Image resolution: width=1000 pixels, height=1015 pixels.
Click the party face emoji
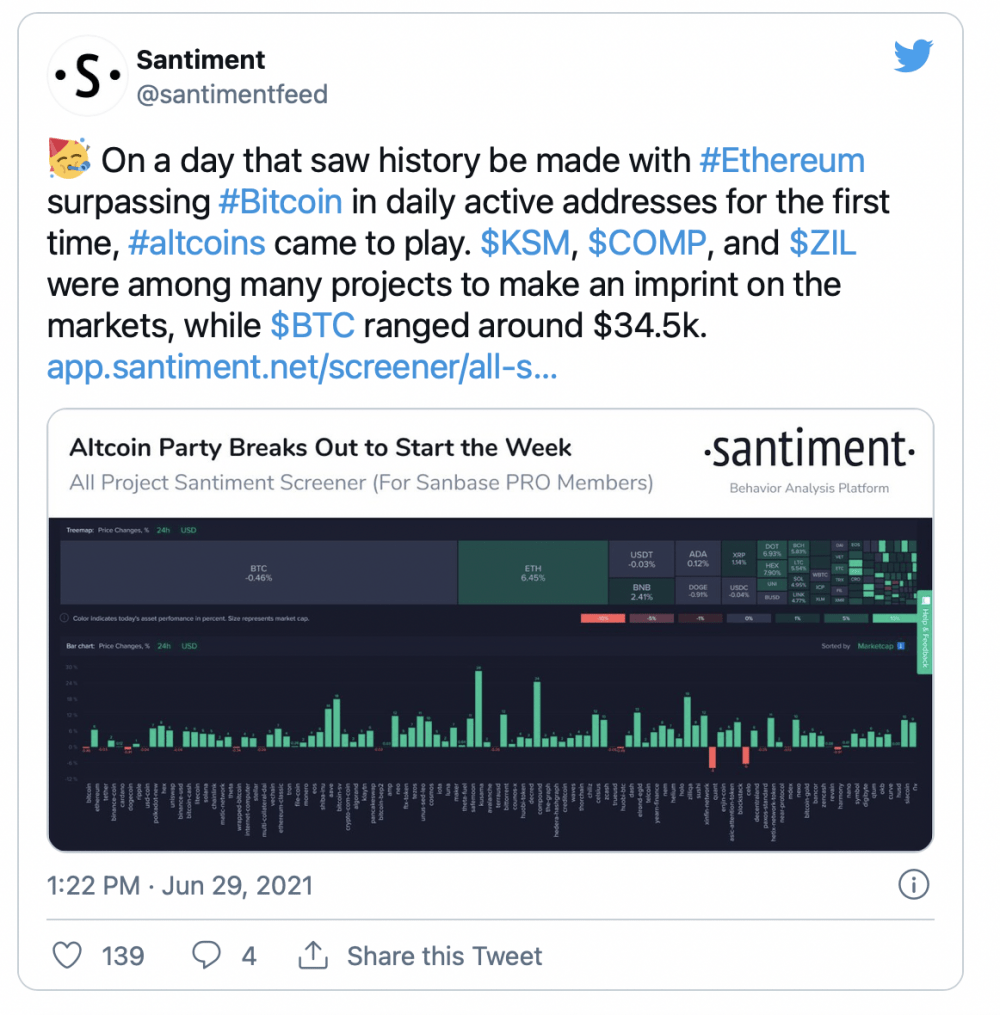pyautogui.click(x=69, y=158)
